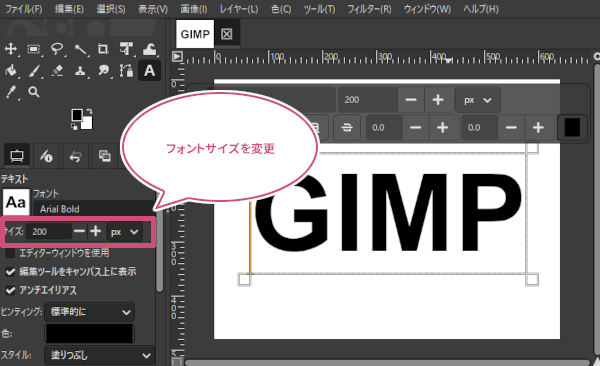600x366 pixels.
Task: Toggle エディターウィンドウを使用 checkbox
Action: click(10, 253)
